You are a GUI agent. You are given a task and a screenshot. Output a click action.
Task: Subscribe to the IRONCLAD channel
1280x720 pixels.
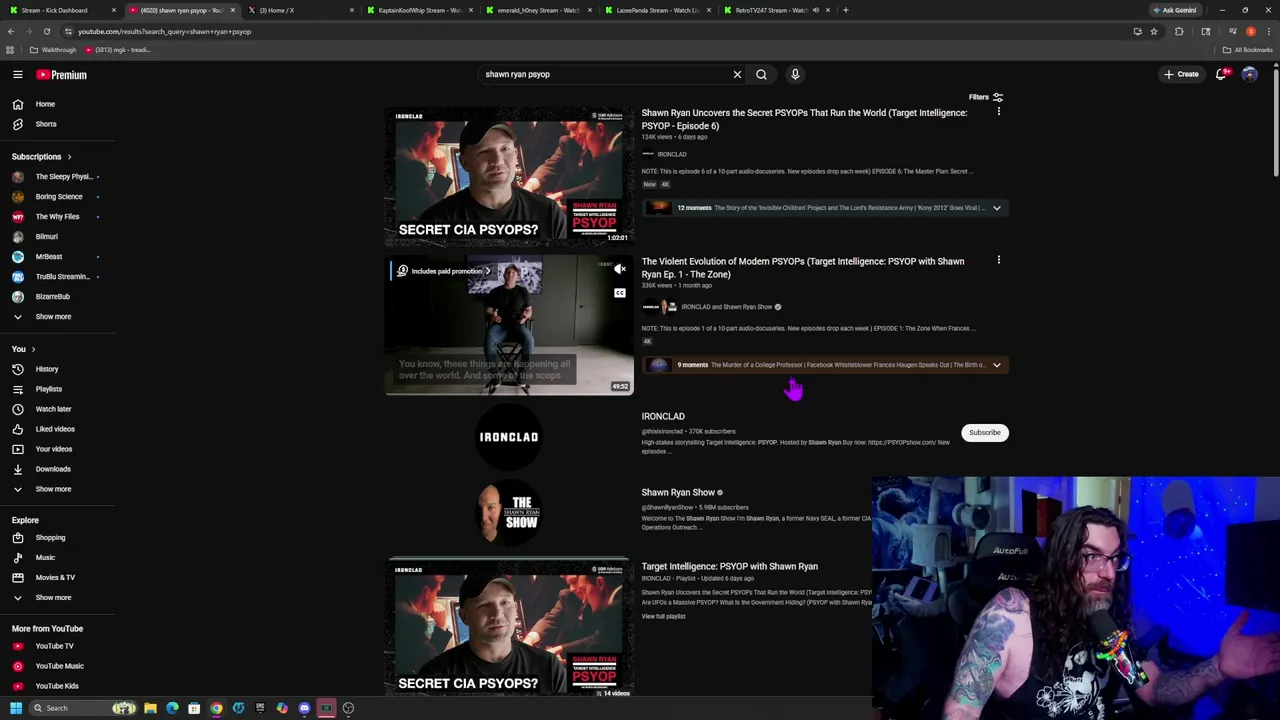tap(984, 433)
